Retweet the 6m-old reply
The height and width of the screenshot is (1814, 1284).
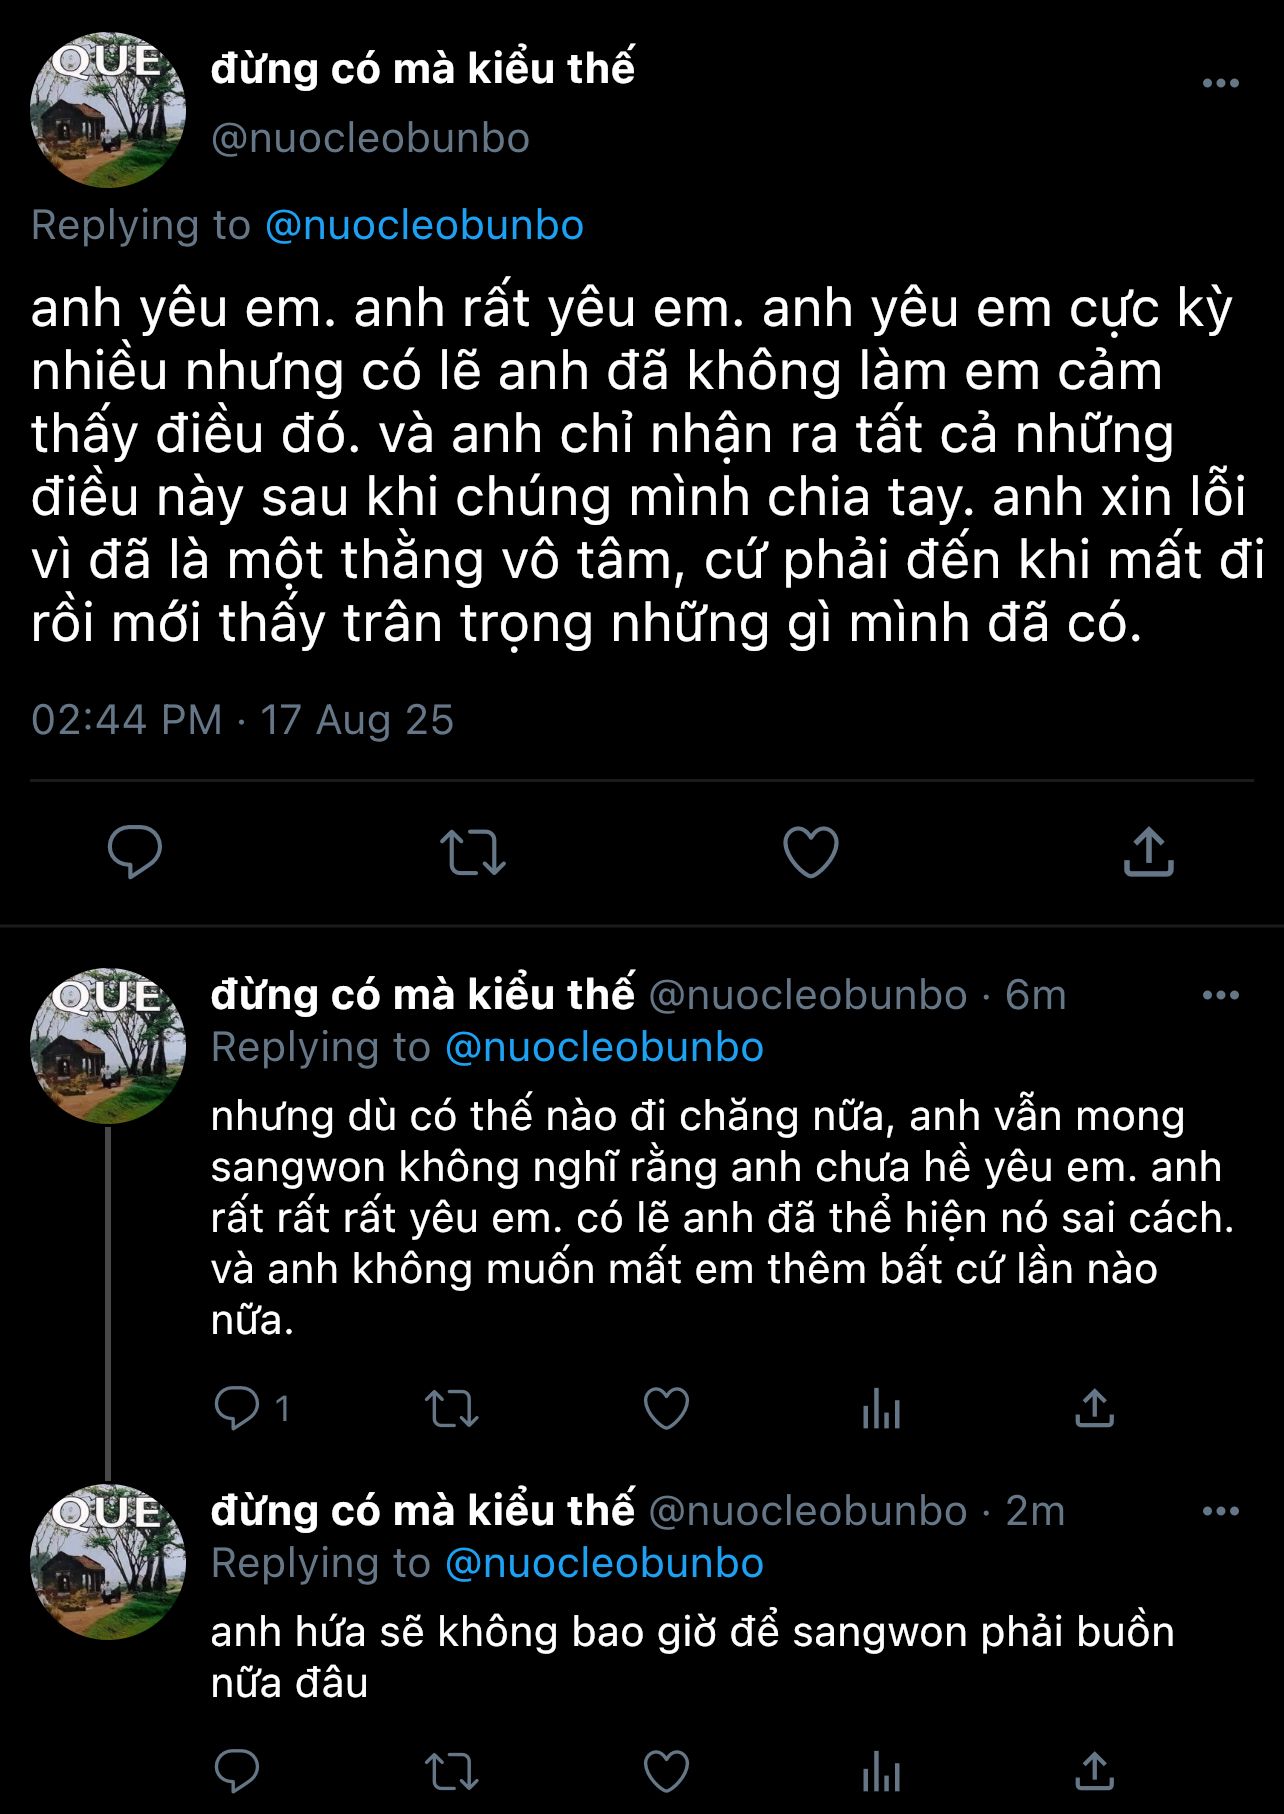coord(452,1409)
